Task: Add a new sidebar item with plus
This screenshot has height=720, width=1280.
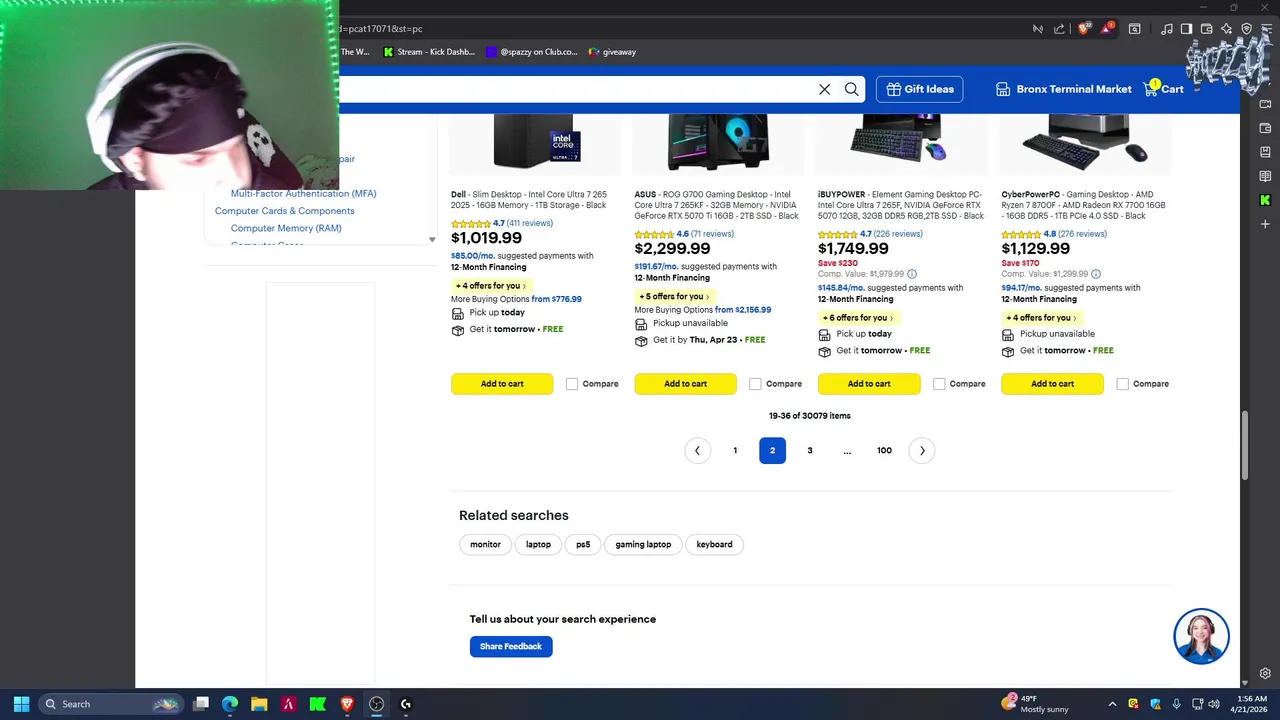Action: pyautogui.click(x=1265, y=224)
